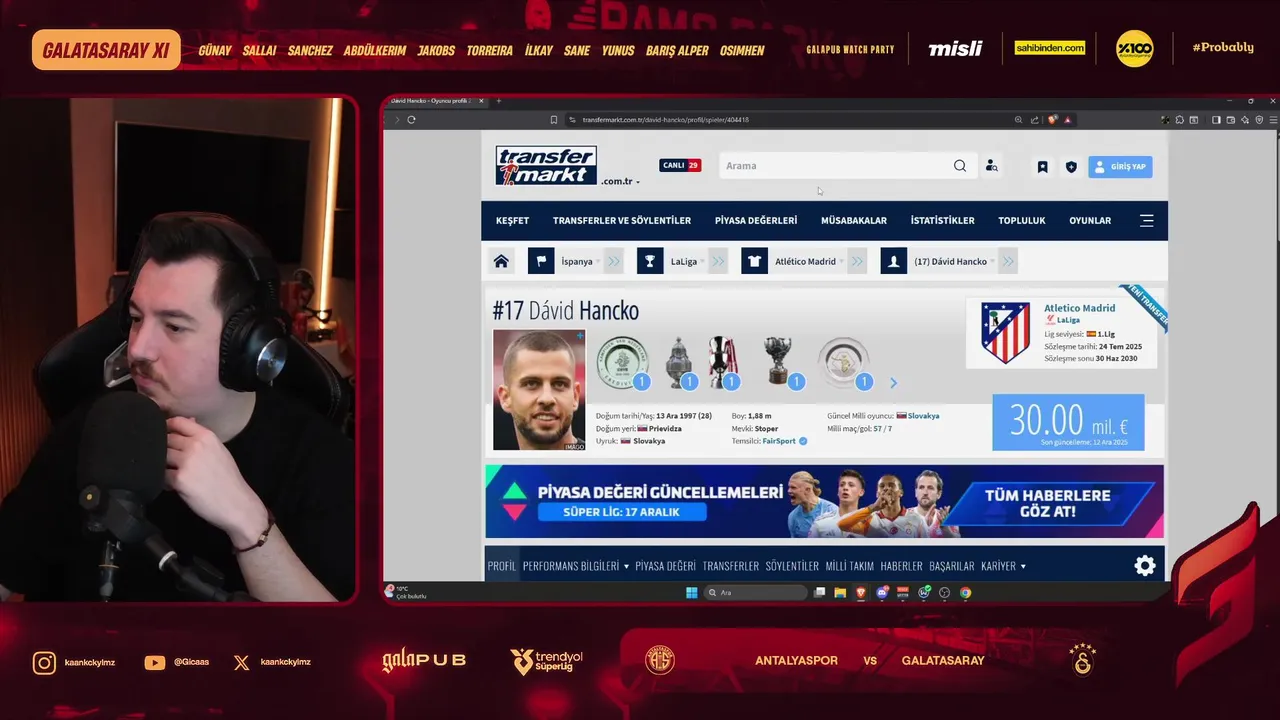Click Dávid Hancko's profile photo
Screen dimensions: 1280x720
(x=539, y=390)
